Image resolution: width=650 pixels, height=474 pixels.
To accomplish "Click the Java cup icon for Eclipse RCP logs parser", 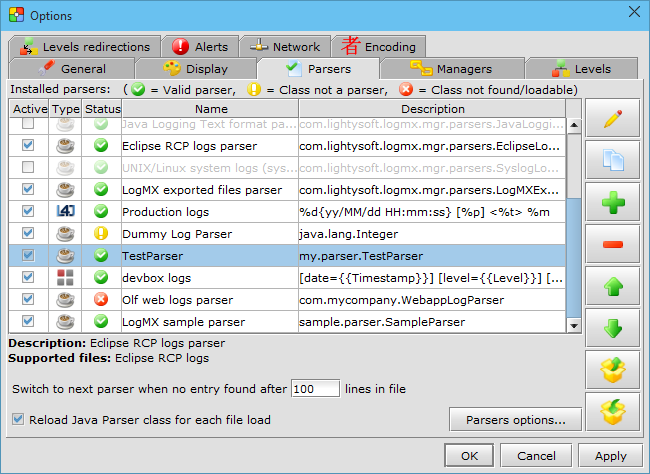I will [65, 146].
